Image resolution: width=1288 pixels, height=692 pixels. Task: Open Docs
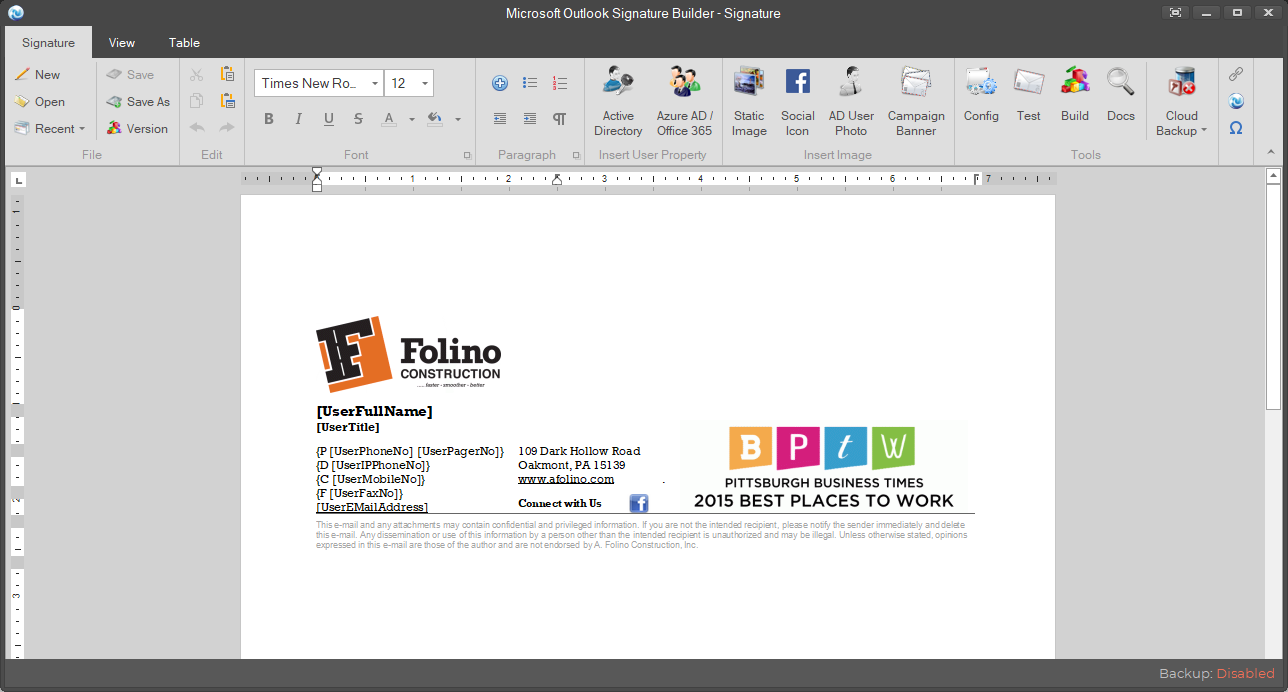(x=1121, y=95)
